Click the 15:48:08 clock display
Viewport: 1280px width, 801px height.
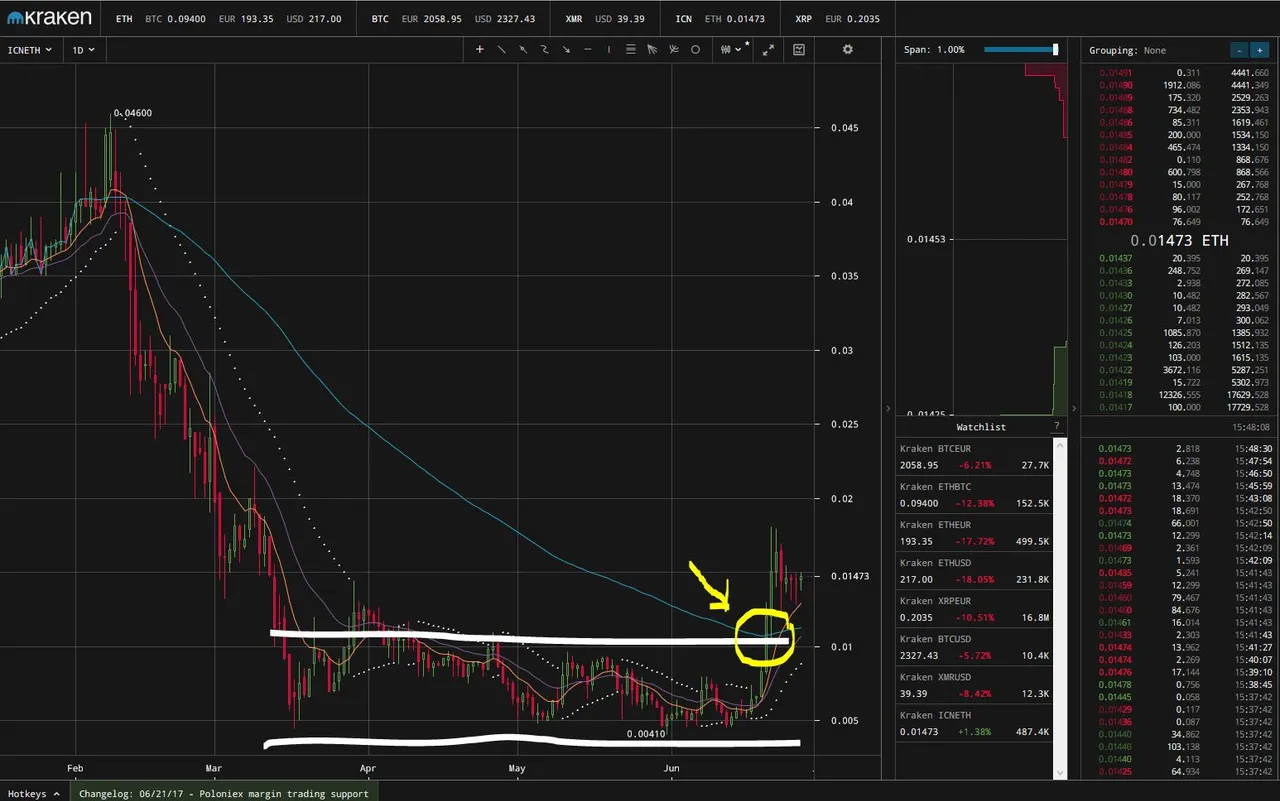pos(1250,427)
